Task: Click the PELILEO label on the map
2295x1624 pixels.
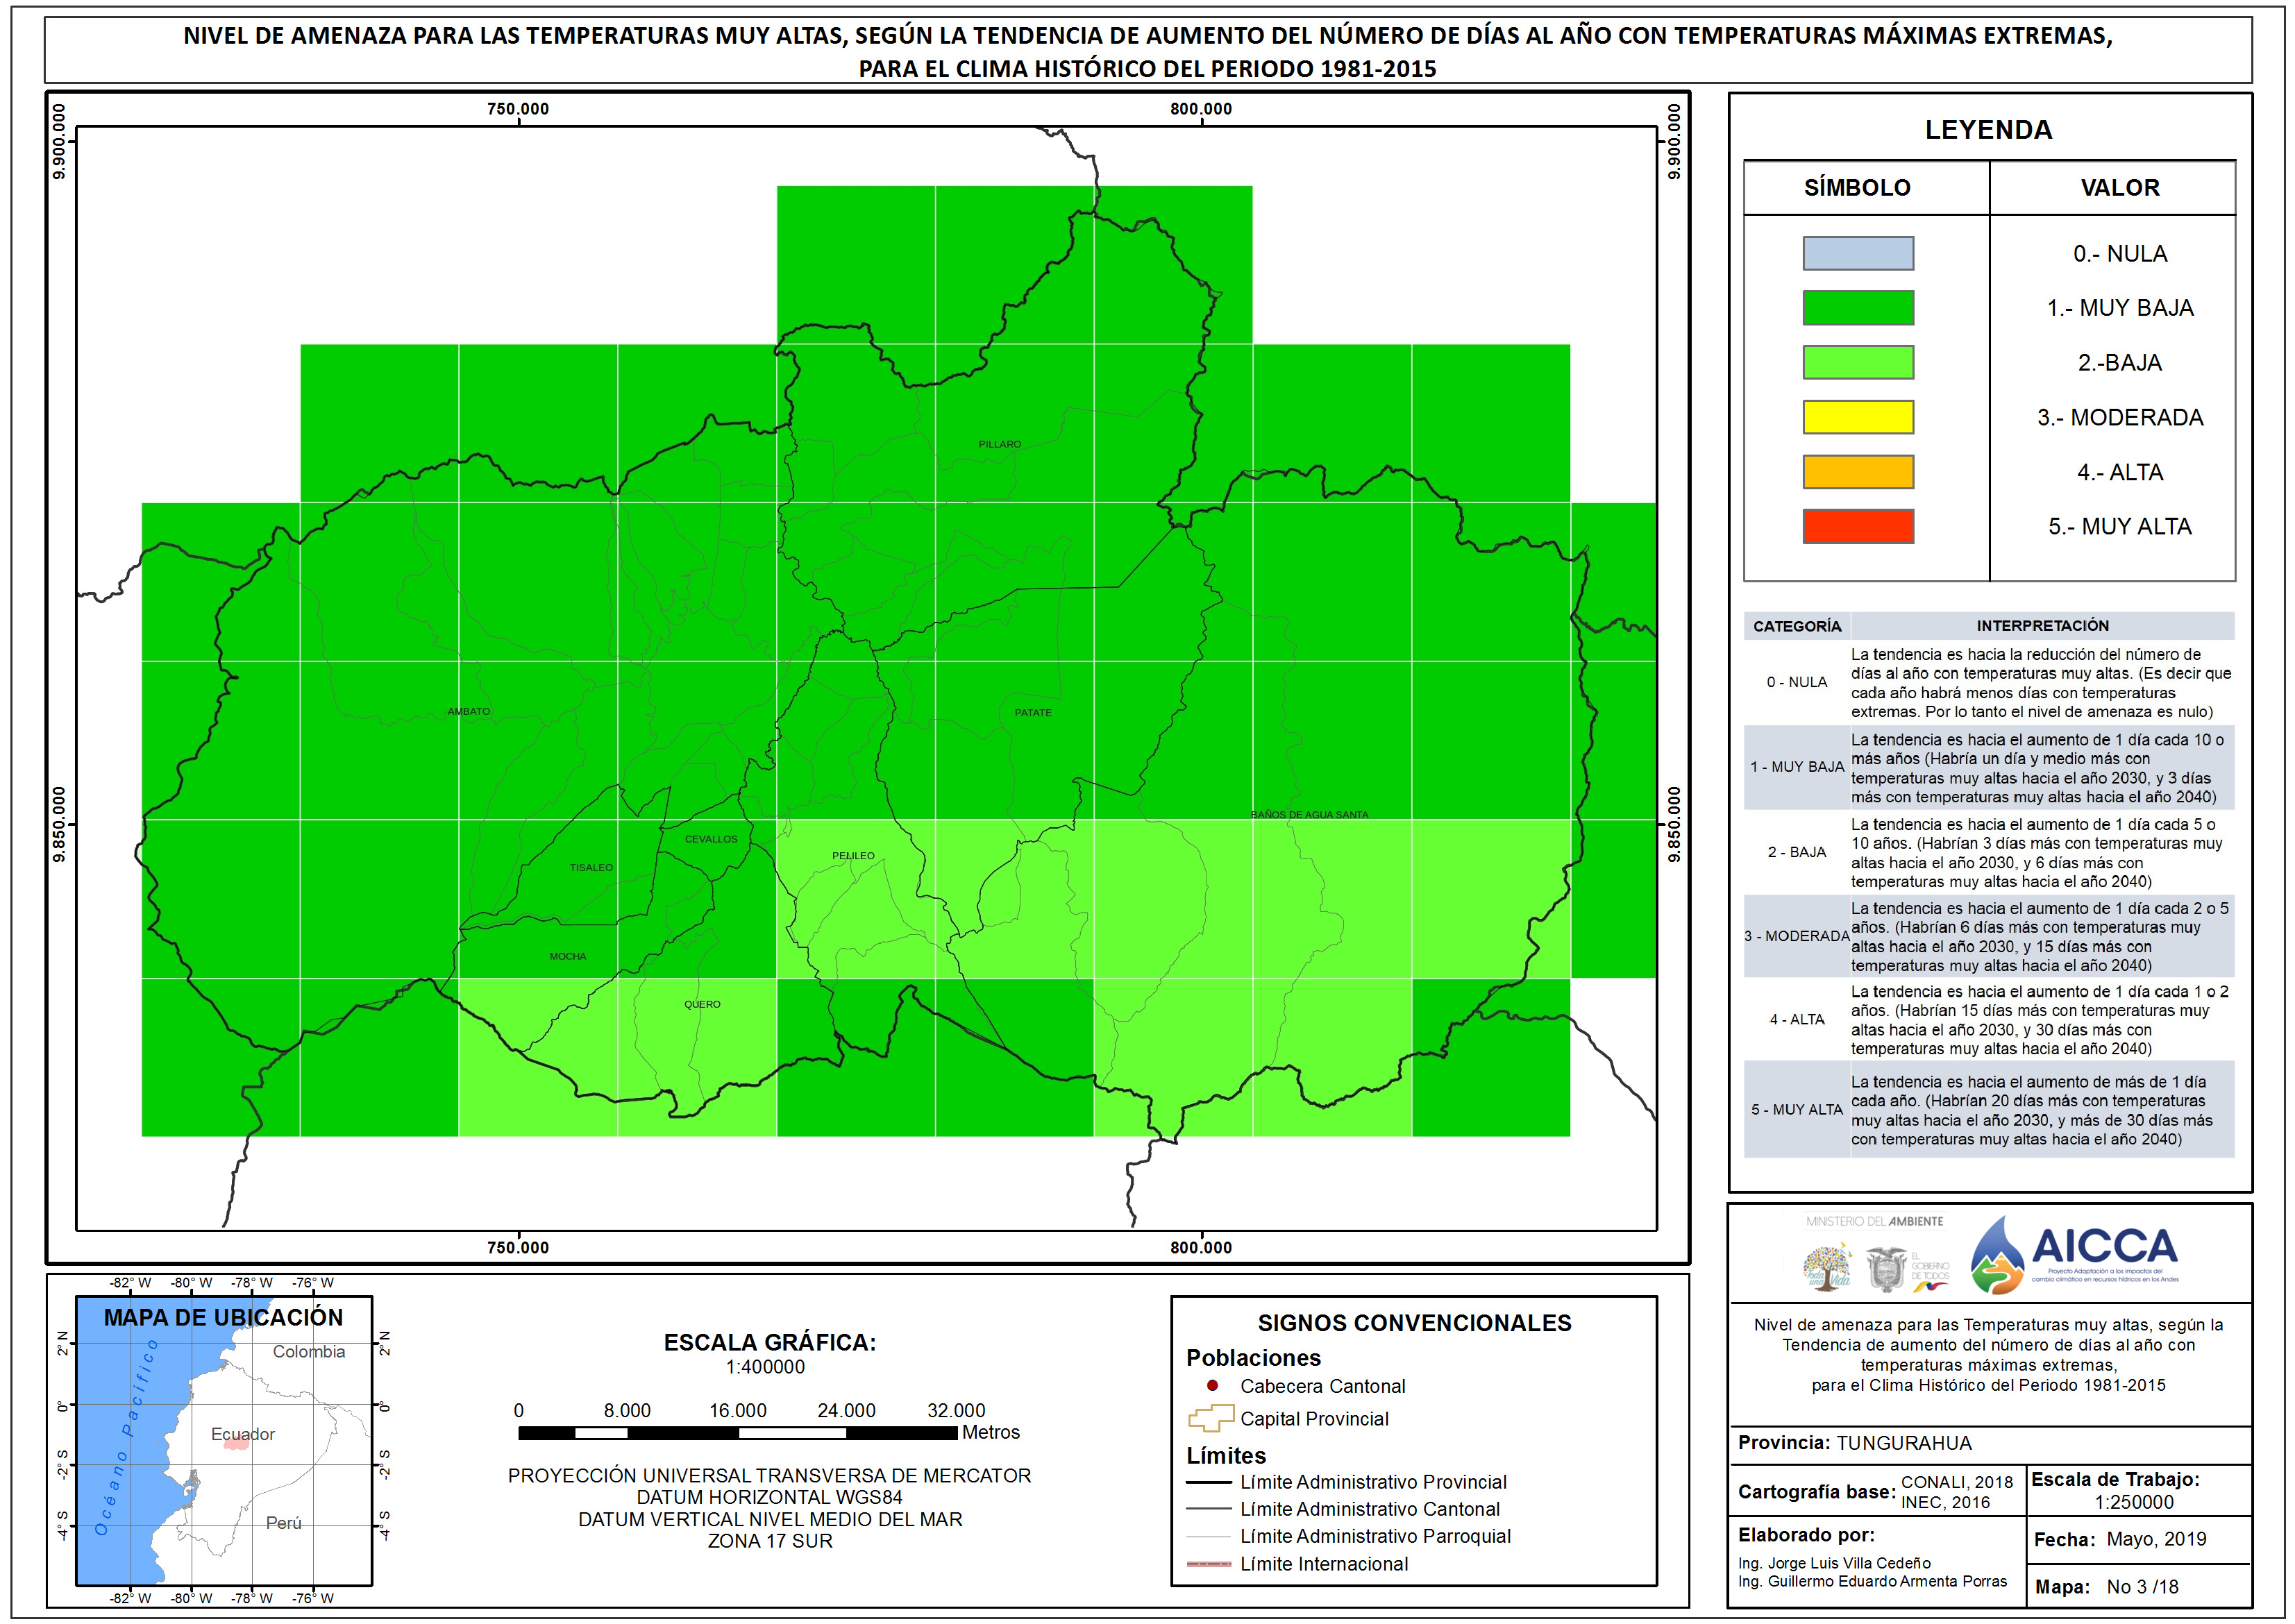Action: (x=853, y=856)
